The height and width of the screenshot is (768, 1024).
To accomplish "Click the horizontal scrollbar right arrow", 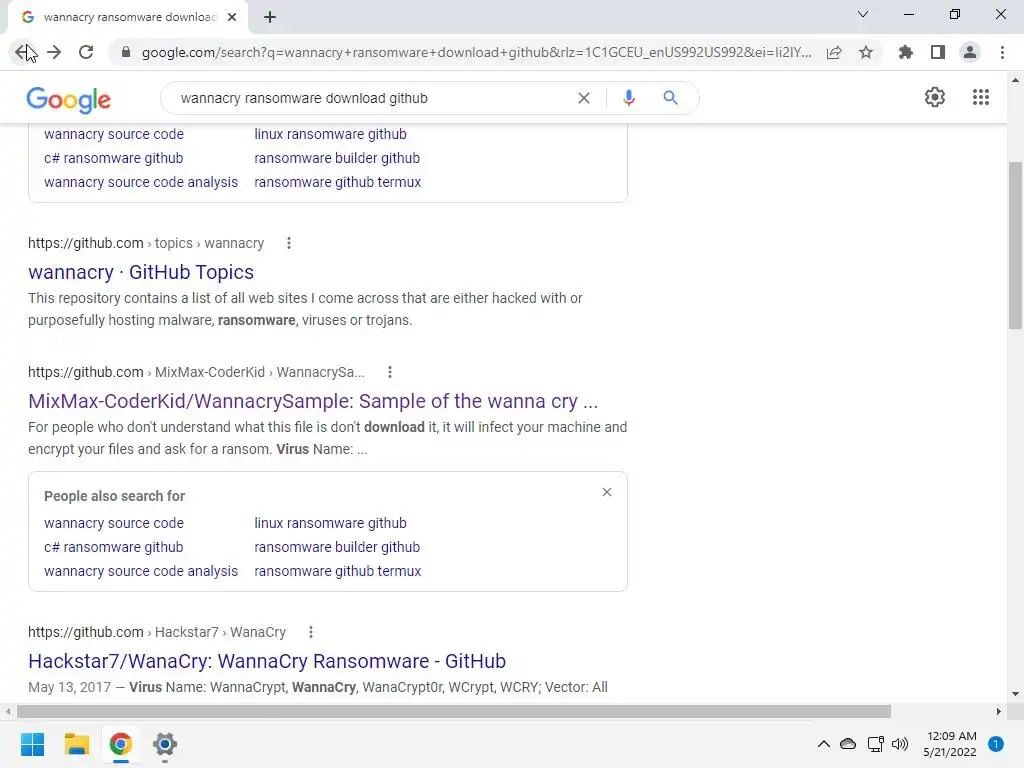I will point(999,711).
